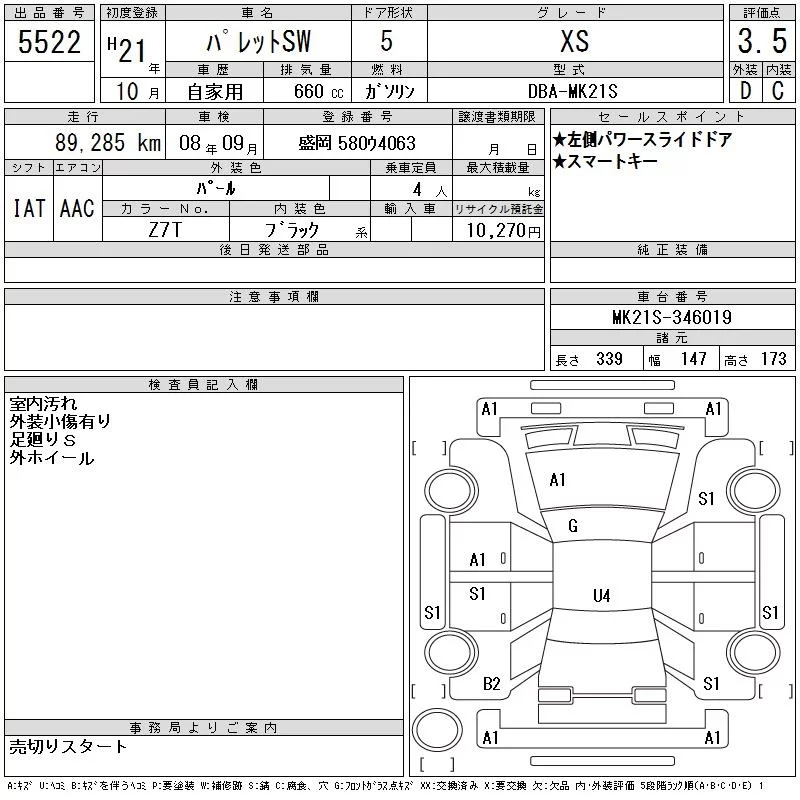The width and height of the screenshot is (800, 800).
Task: Click the door count 5
Action: pos(387,41)
